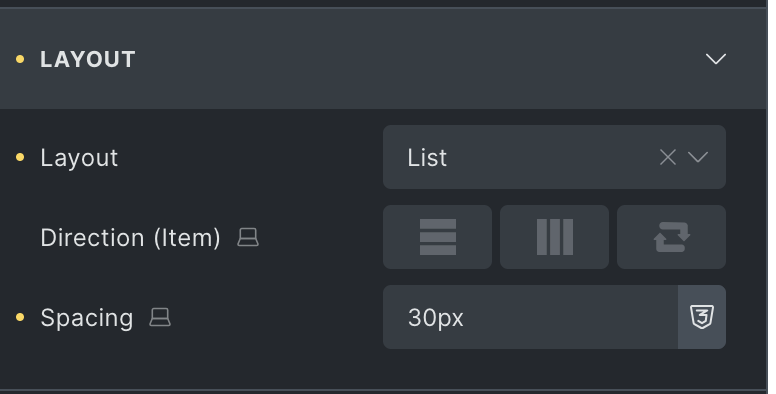Click the Direction (Item) label text
The height and width of the screenshot is (394, 776).
(x=130, y=238)
